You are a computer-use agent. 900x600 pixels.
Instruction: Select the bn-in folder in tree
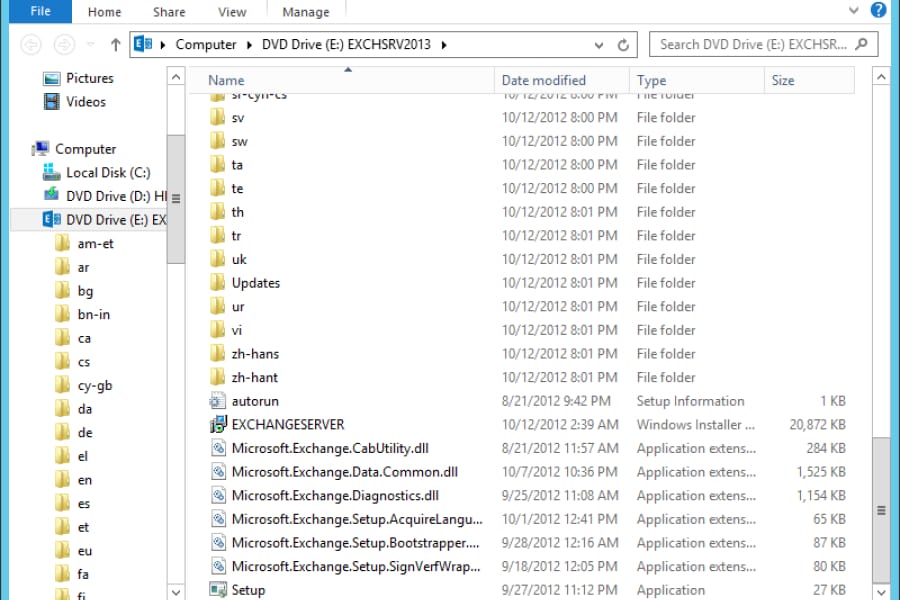click(94, 314)
